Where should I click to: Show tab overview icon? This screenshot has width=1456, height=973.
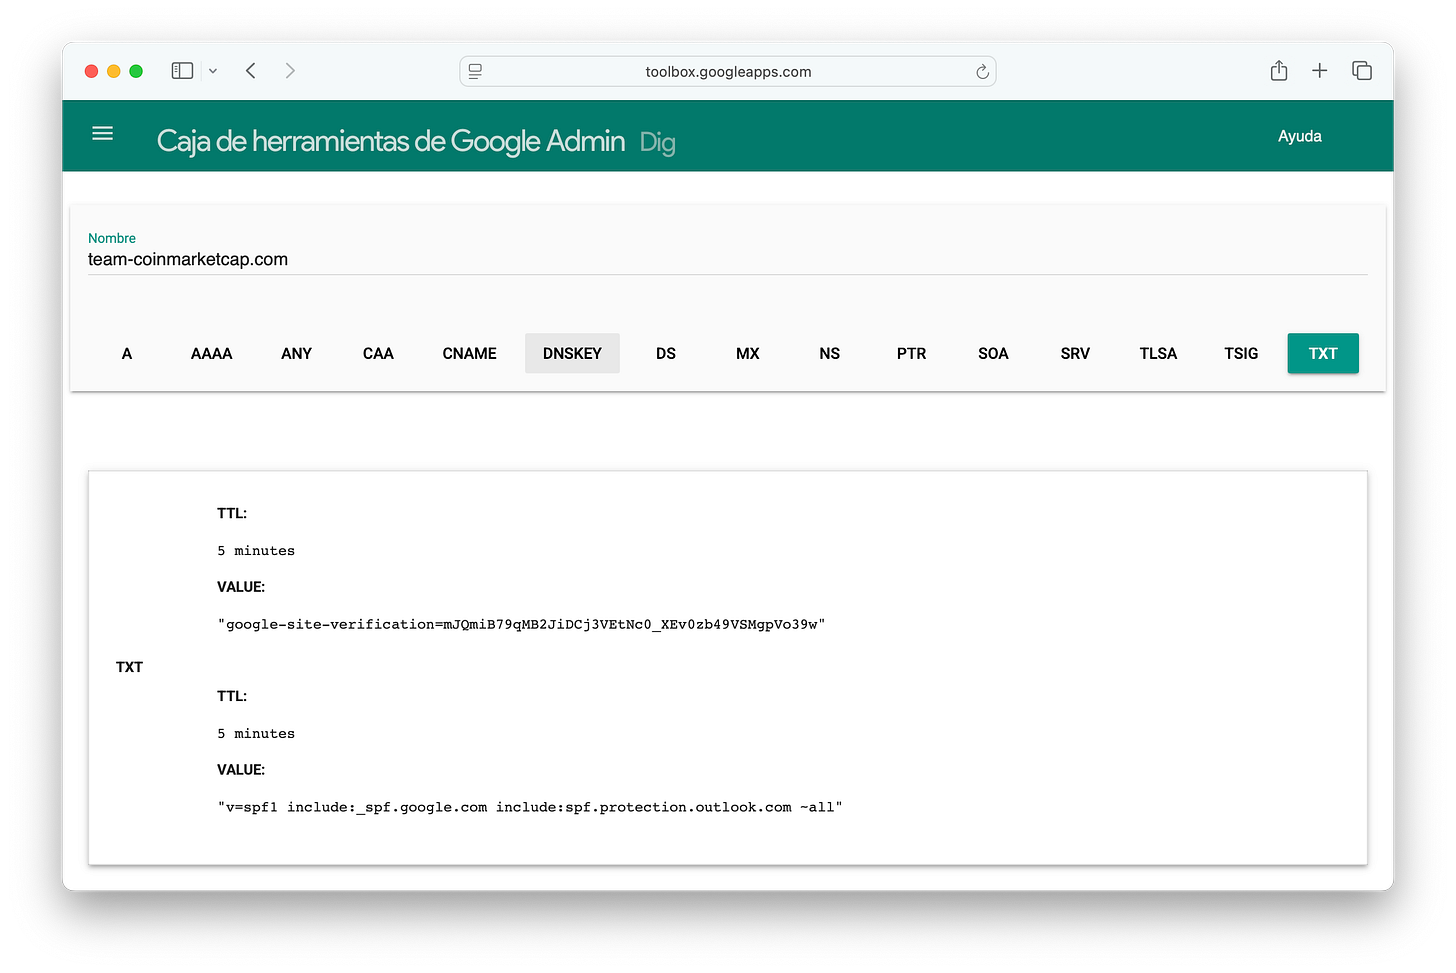(1362, 70)
